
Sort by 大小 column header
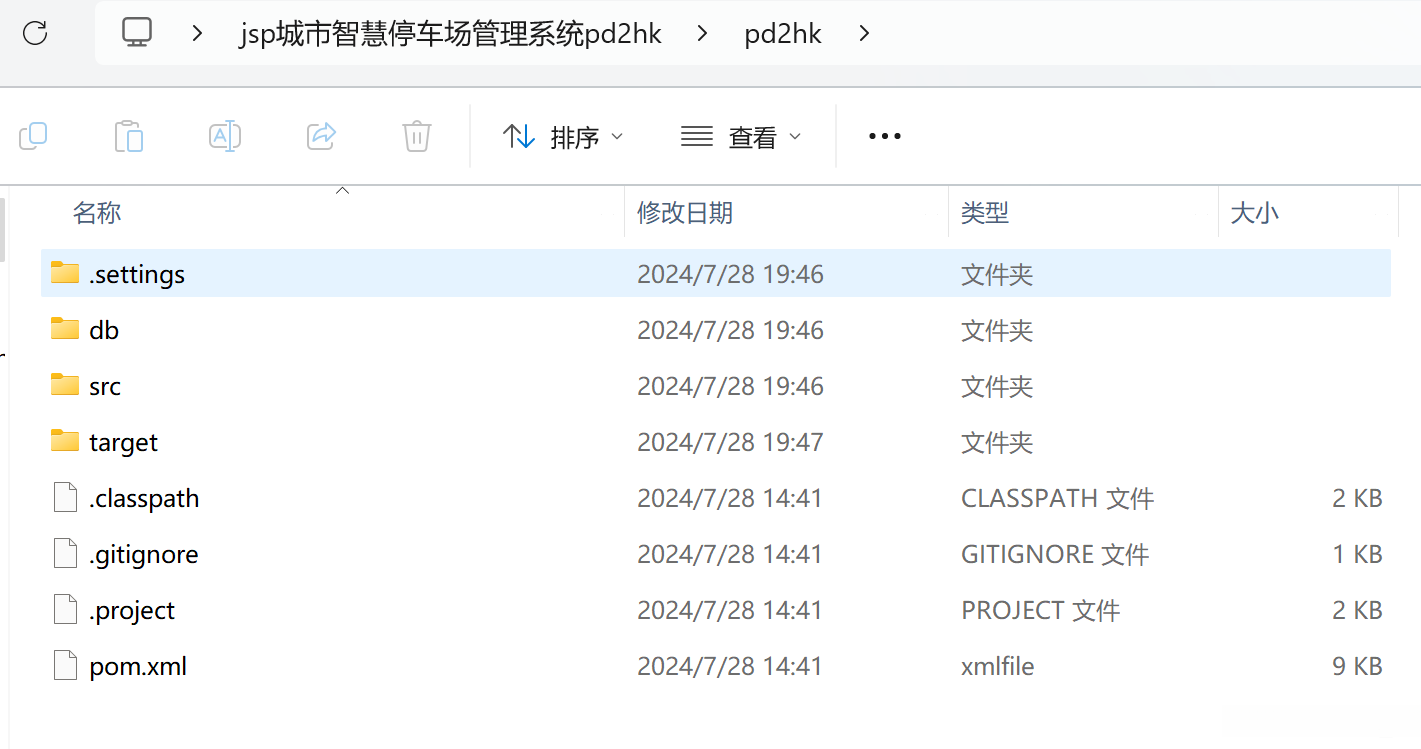point(1254,212)
